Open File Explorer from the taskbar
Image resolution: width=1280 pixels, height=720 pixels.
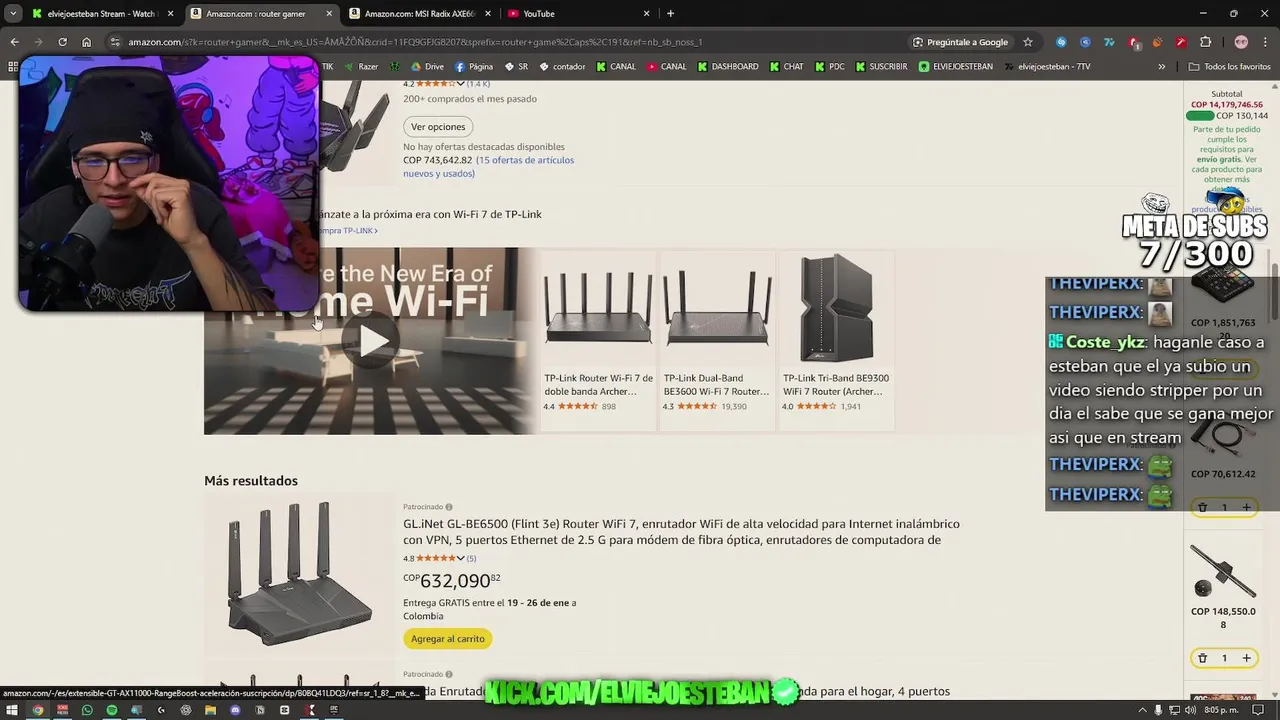210,710
